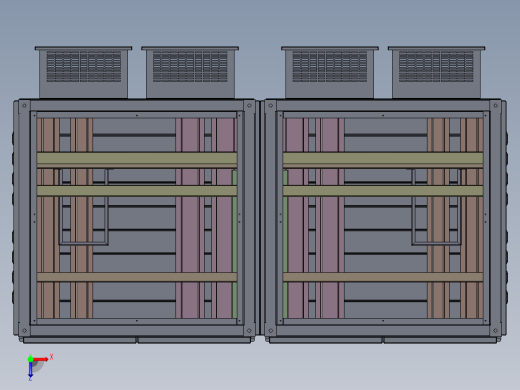Select the second rooftop vent unit from left
The height and width of the screenshot is (390, 520).
point(190,72)
